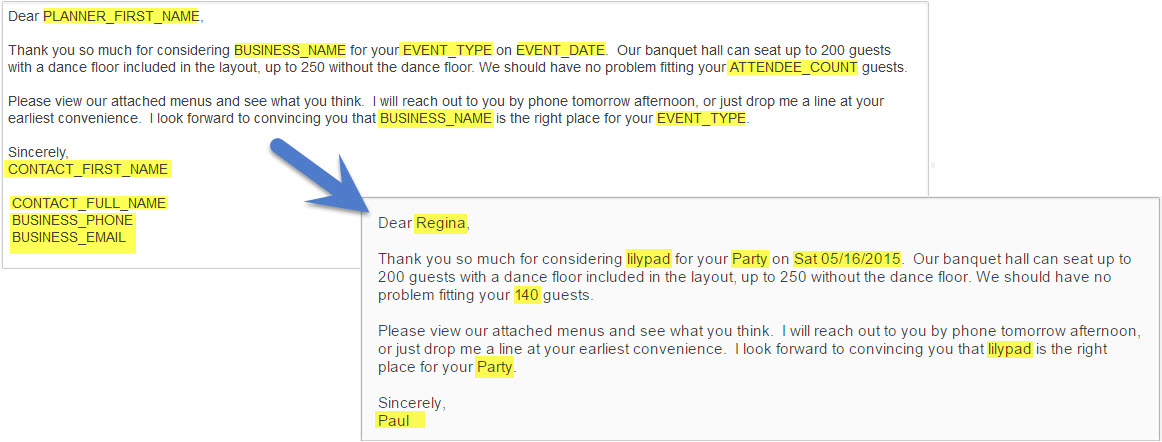Viewport: 1162px width, 442px height.
Task: Select the highlighted number 140
Action: (x=528, y=295)
